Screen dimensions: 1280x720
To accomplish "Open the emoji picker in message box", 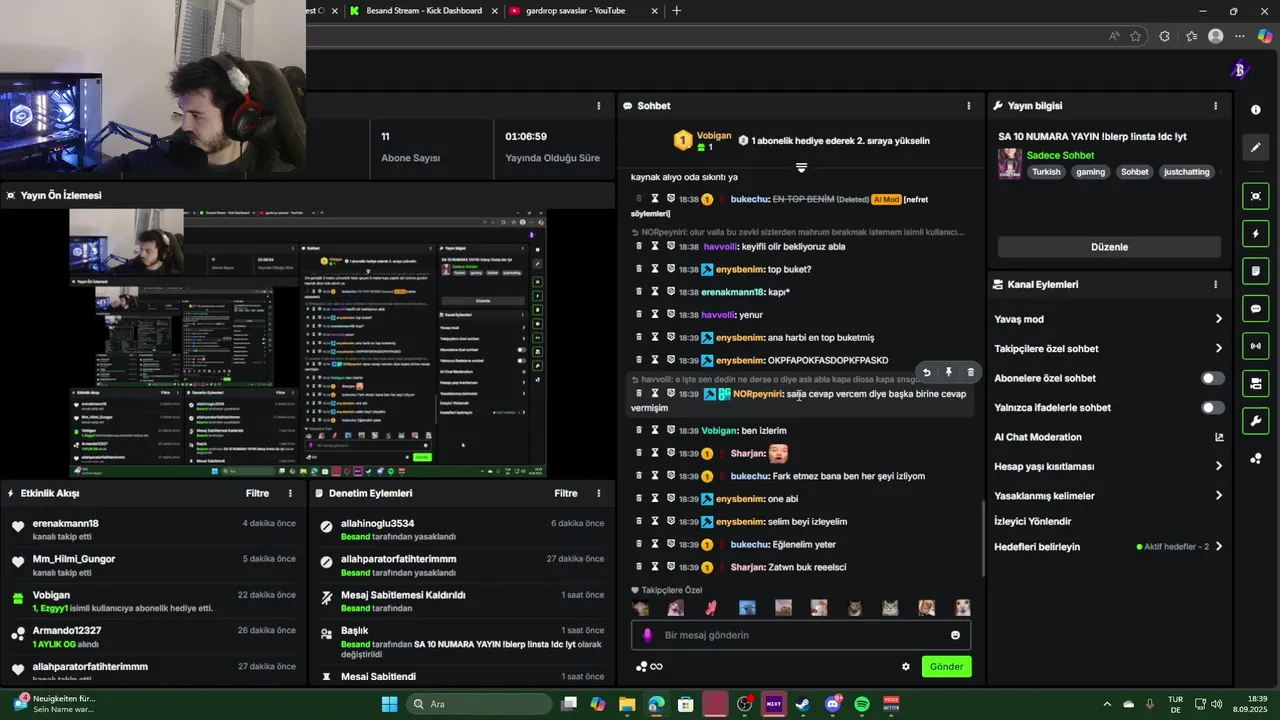I will click(955, 635).
